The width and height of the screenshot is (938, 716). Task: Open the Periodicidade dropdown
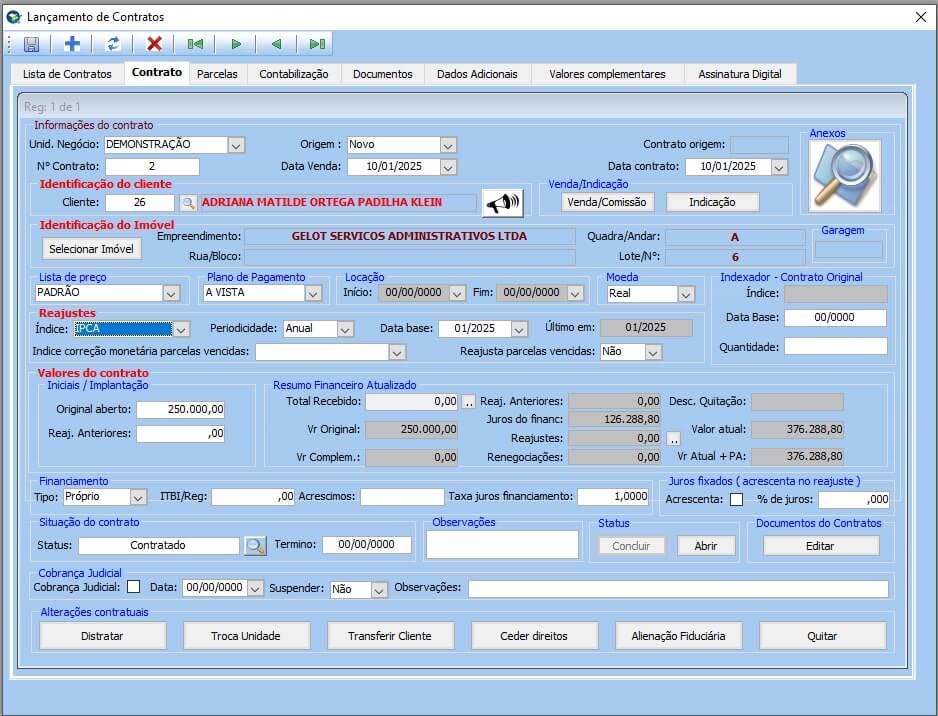click(345, 329)
